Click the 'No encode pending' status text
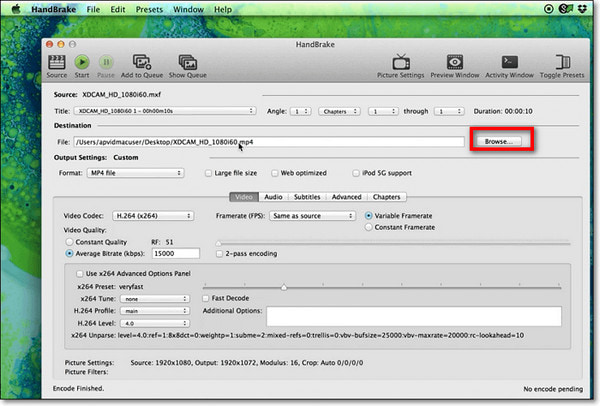600x406 pixels. 553,389
